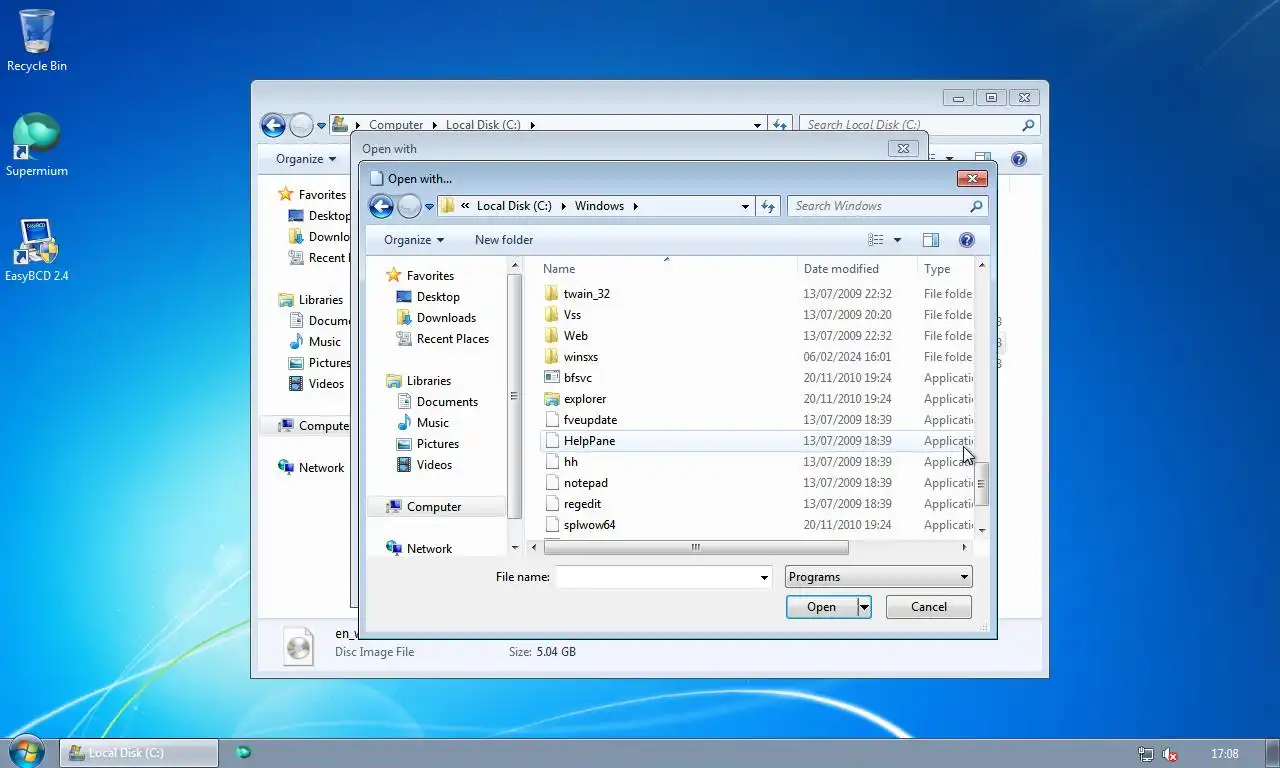Click the Cancel button

(928, 607)
